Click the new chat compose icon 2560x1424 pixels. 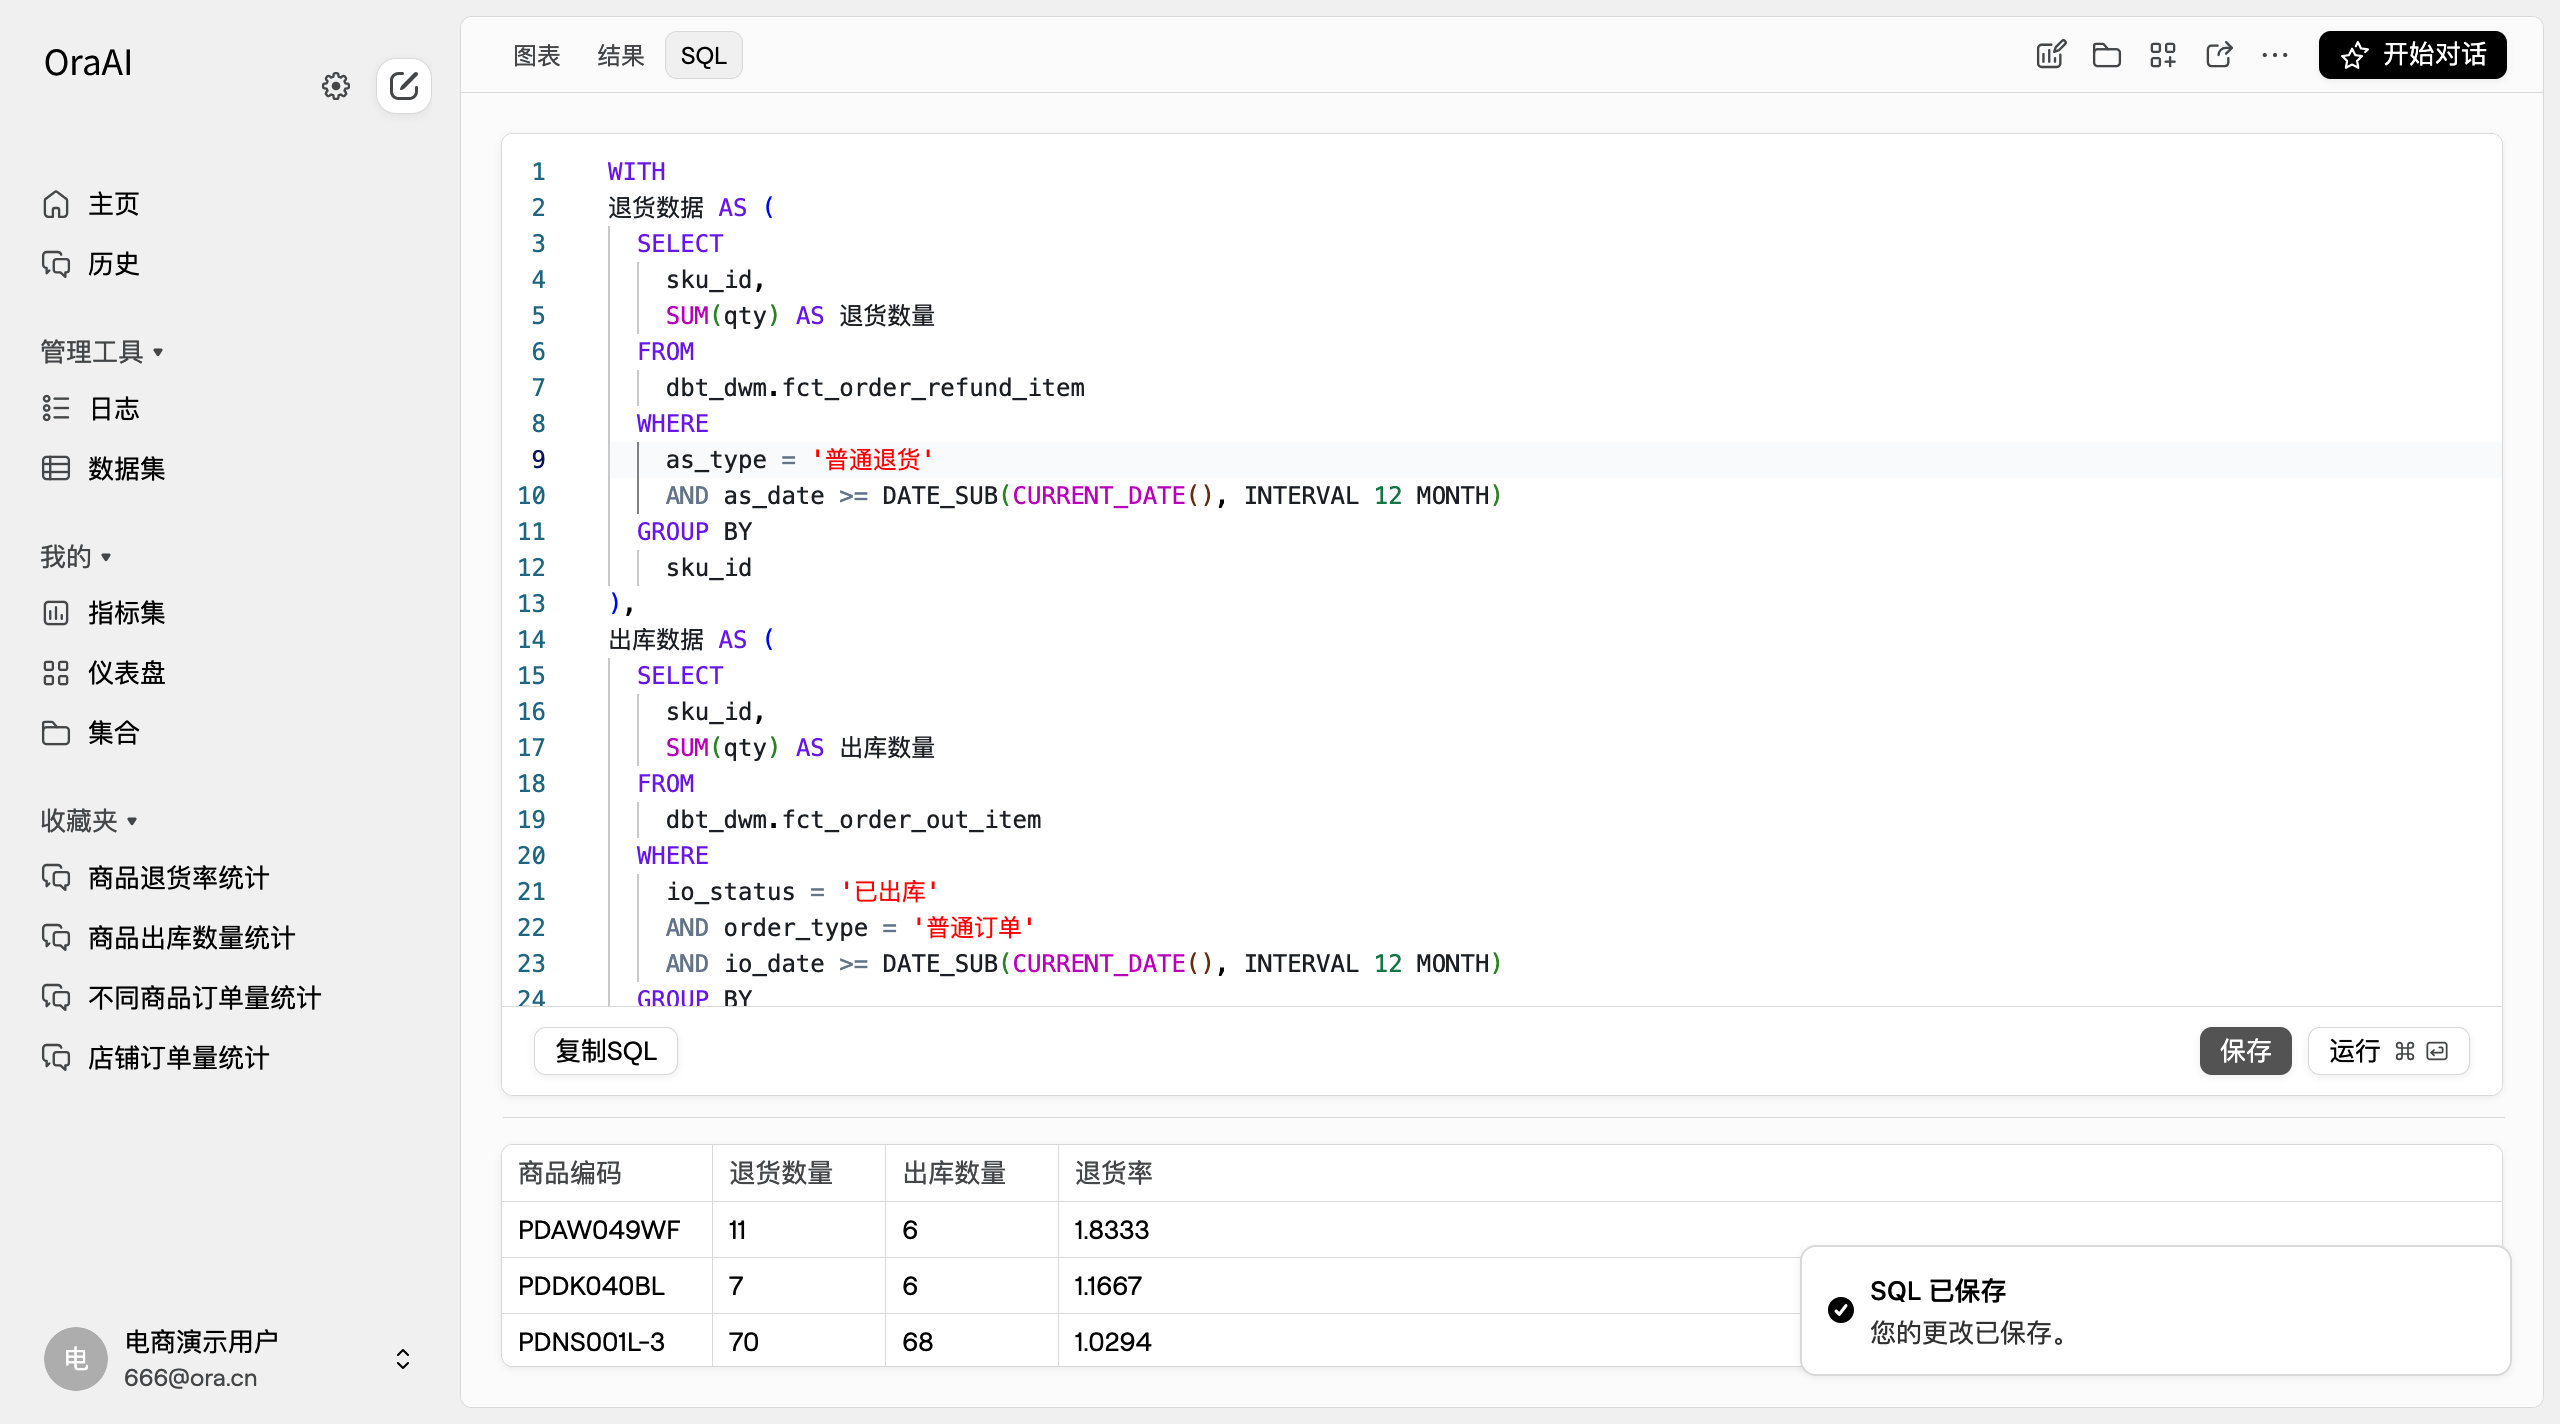(x=404, y=86)
